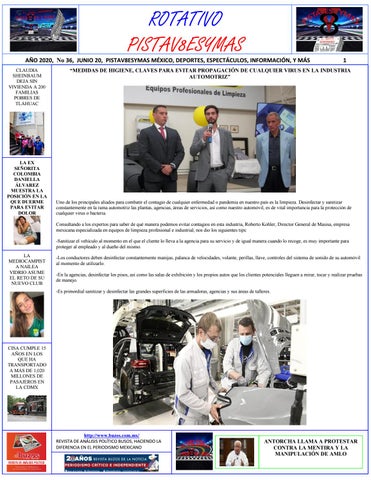Open the Claudia Sheinbaum Tlahuac sidebar headline
The width and height of the screenshot is (371, 480).
pyautogui.click(x=27, y=87)
